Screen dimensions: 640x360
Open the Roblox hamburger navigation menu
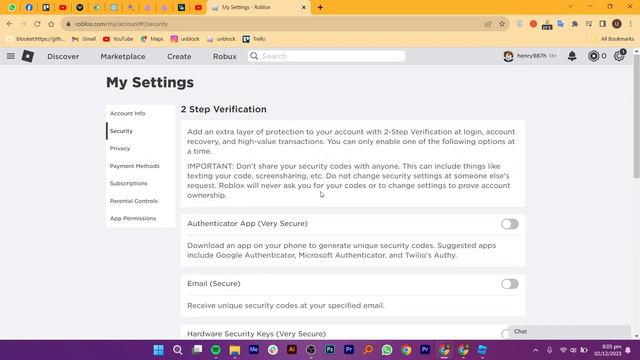pos(11,56)
